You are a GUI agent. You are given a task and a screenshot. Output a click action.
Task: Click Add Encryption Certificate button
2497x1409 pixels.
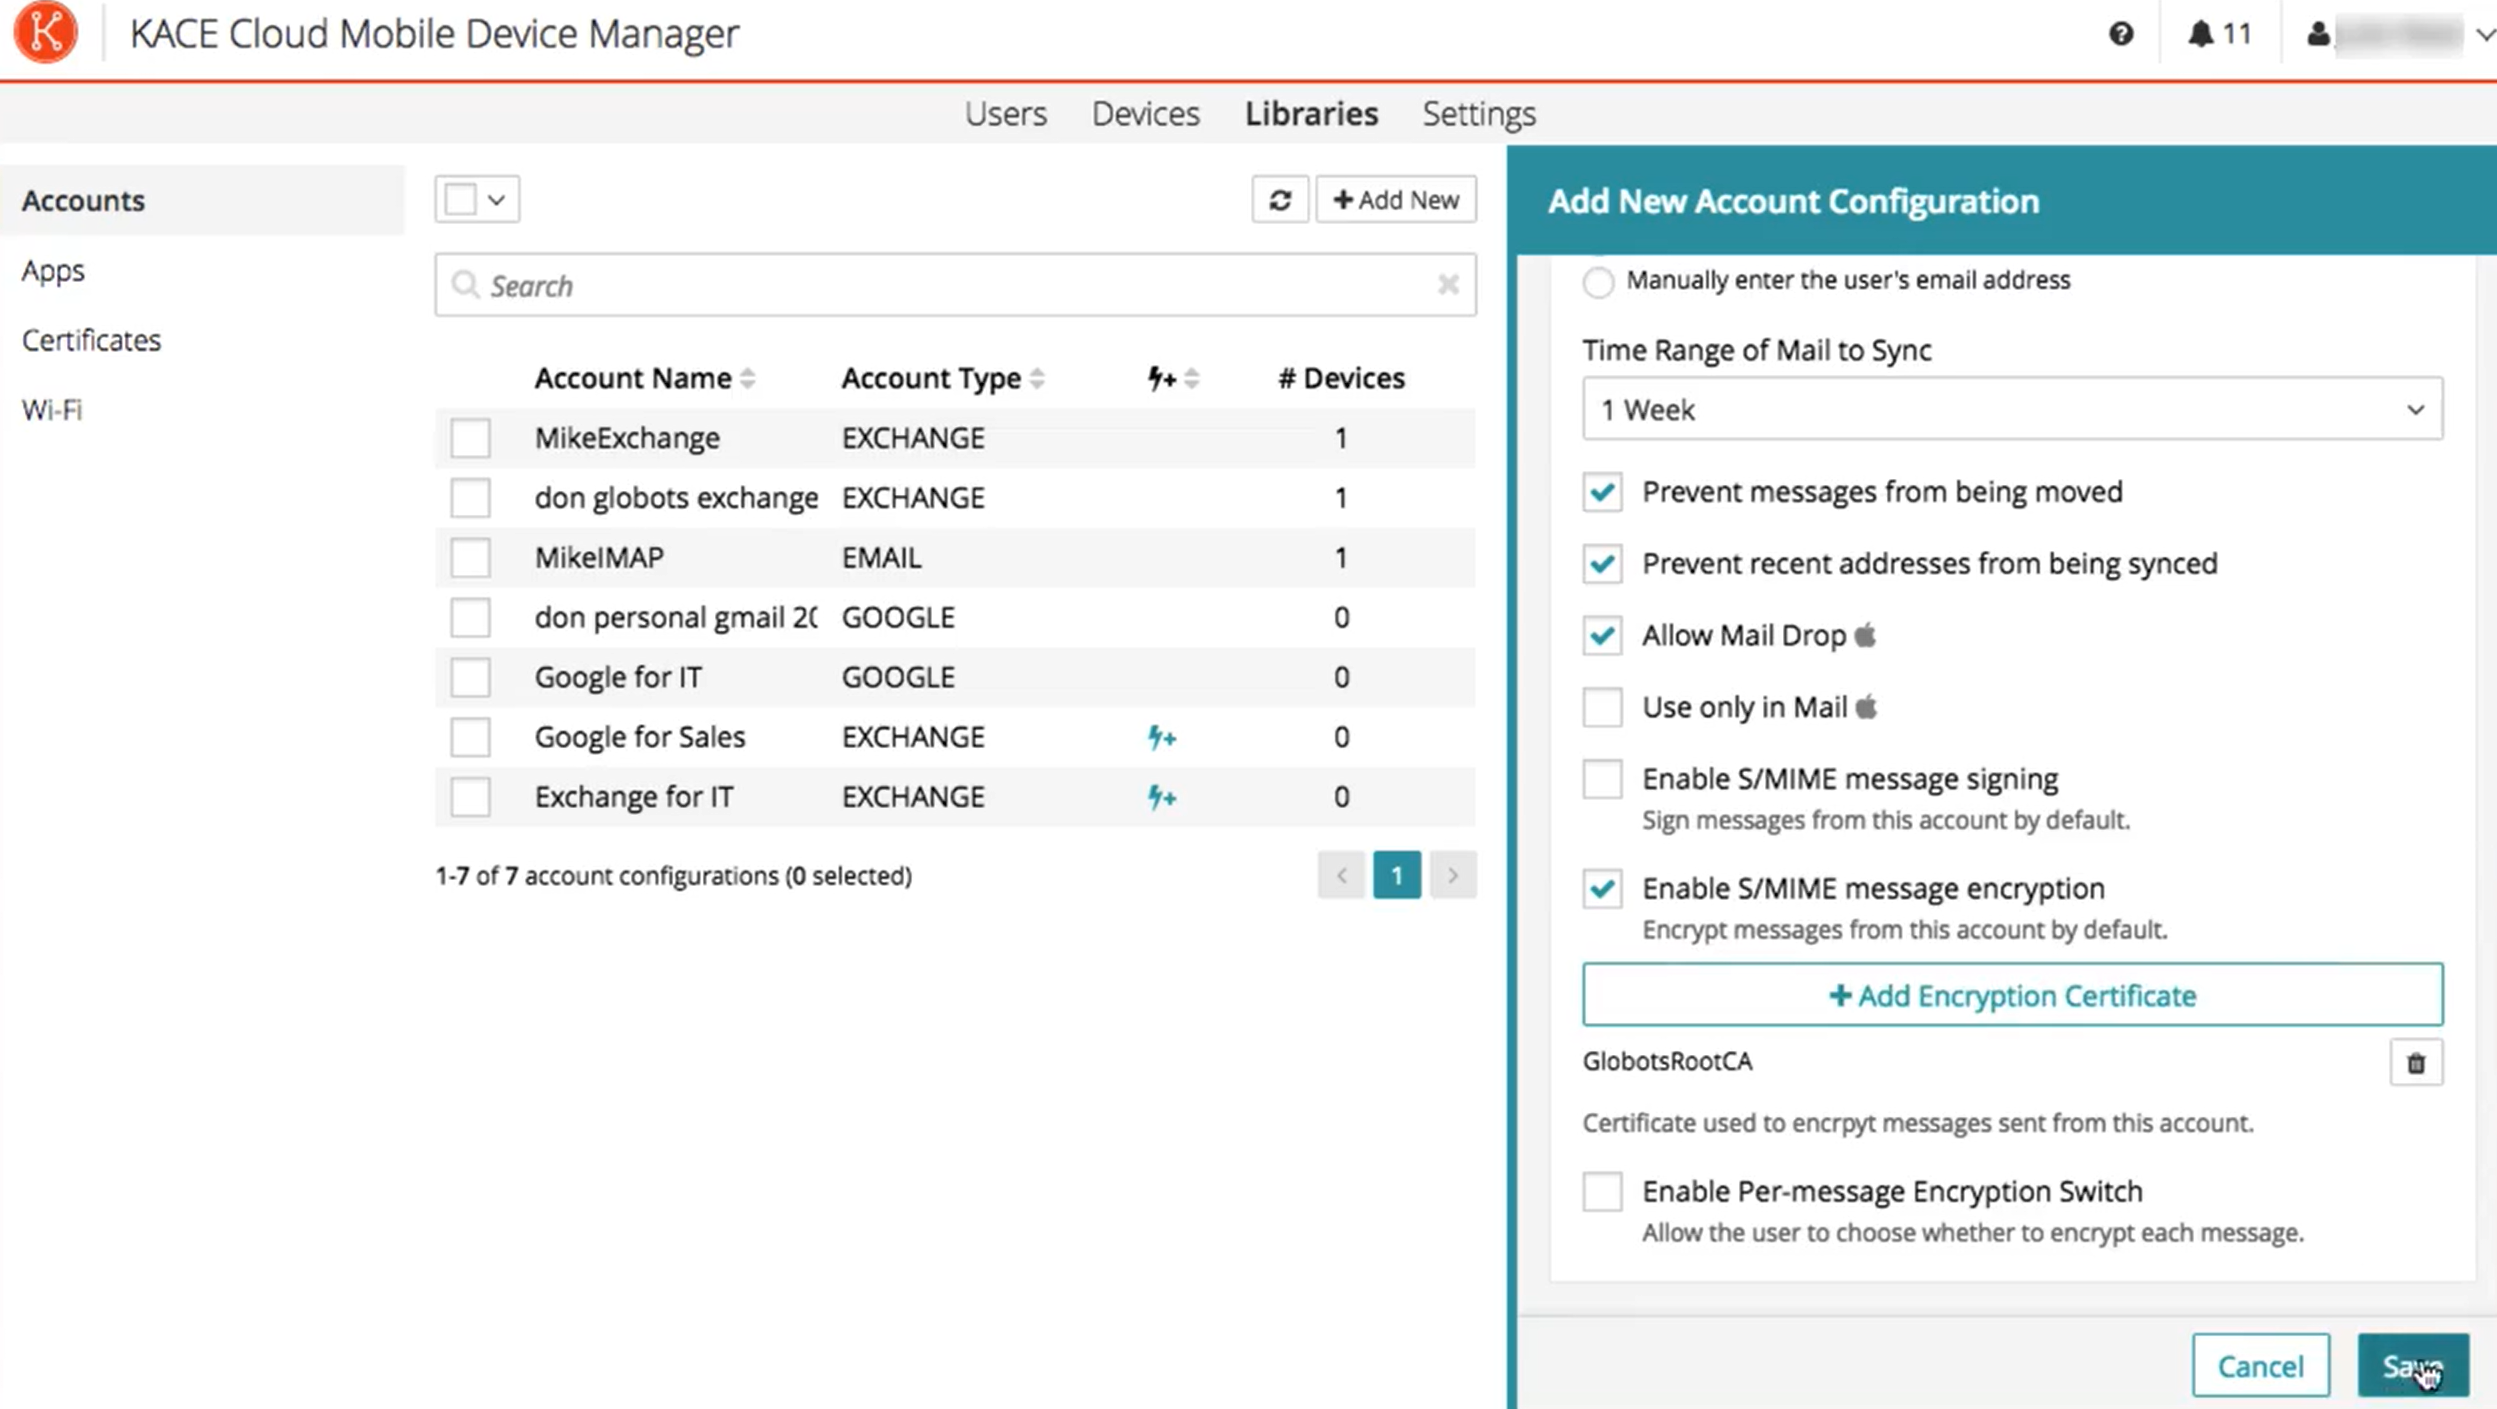coord(2012,995)
